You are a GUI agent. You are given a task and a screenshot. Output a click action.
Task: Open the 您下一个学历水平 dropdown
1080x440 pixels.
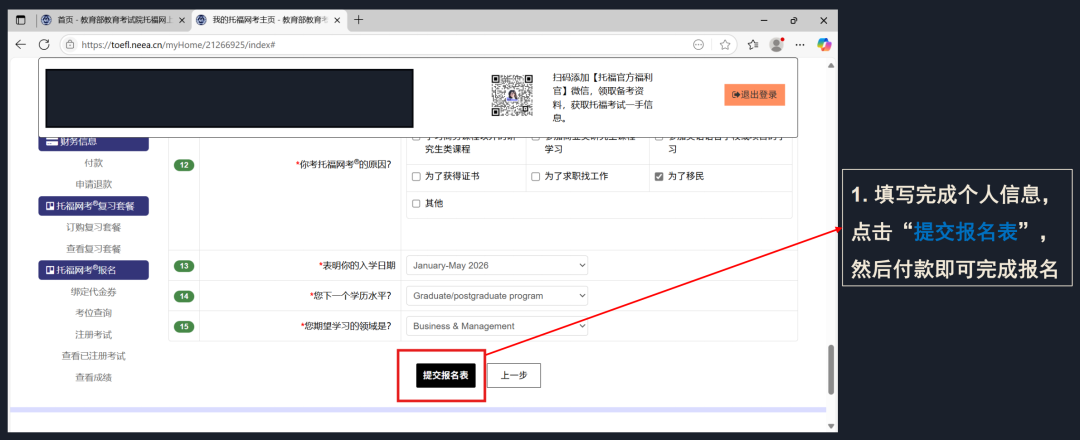click(x=497, y=295)
